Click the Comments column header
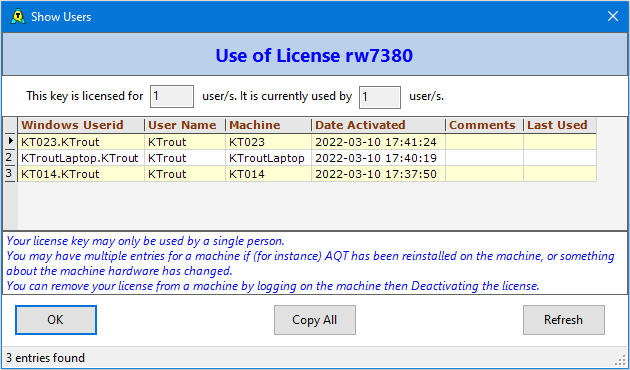Viewport: 630px width, 370px height. point(484,125)
